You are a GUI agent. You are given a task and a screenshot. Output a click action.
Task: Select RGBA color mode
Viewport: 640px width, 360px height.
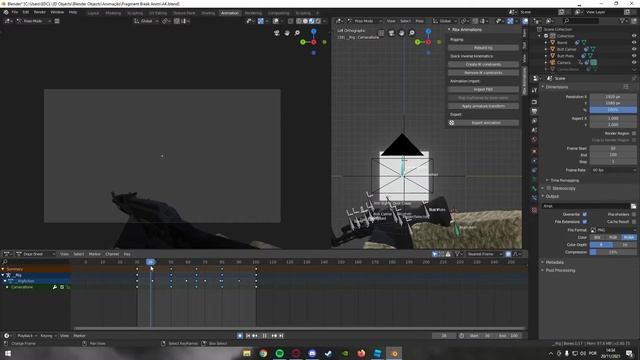click(629, 237)
